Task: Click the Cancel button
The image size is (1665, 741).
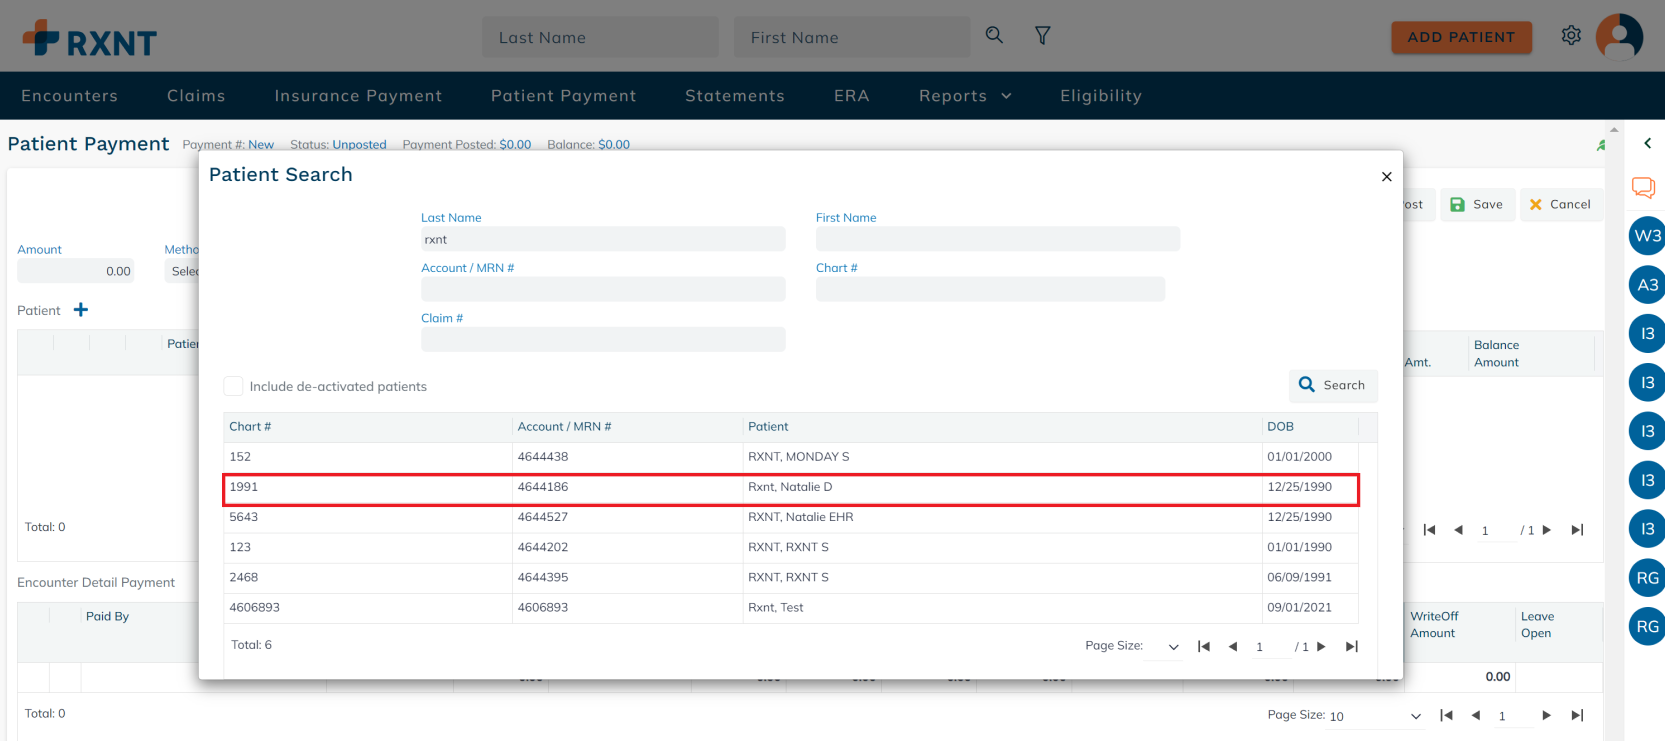Action: (x=1560, y=204)
